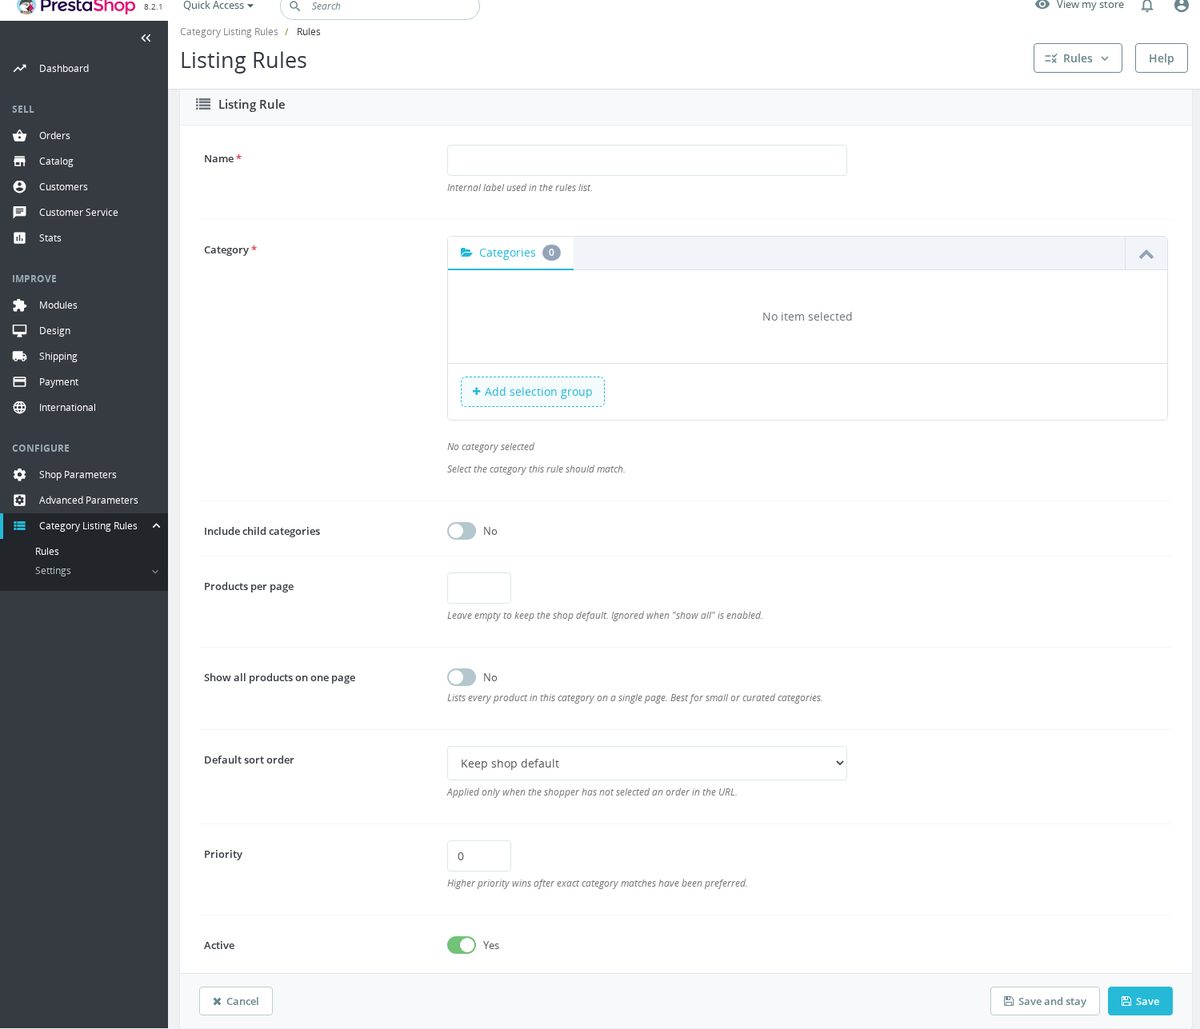The image size is (1200, 1029).
Task: Click the Cancel button
Action: pos(236,1001)
